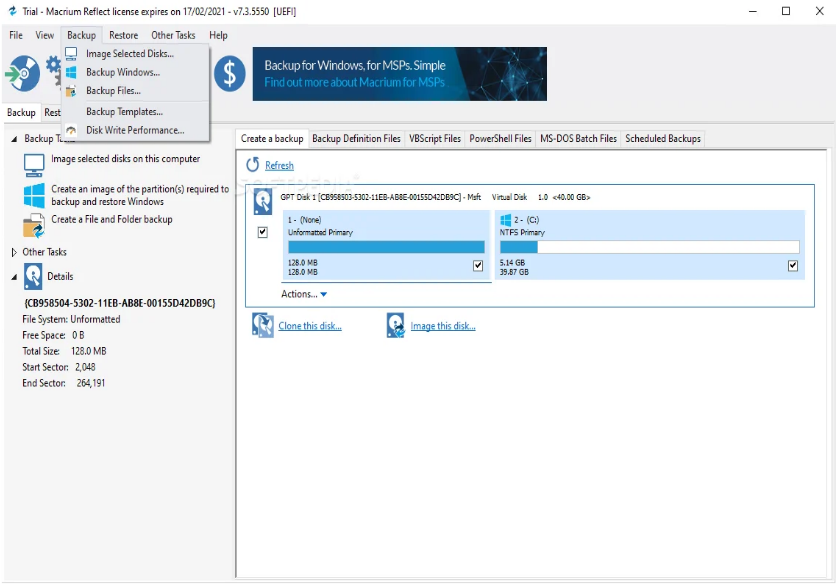Click the 'Start Sector: 2,048' detail line
Image resolution: width=836 pixels, height=584 pixels.
pyautogui.click(x=59, y=367)
